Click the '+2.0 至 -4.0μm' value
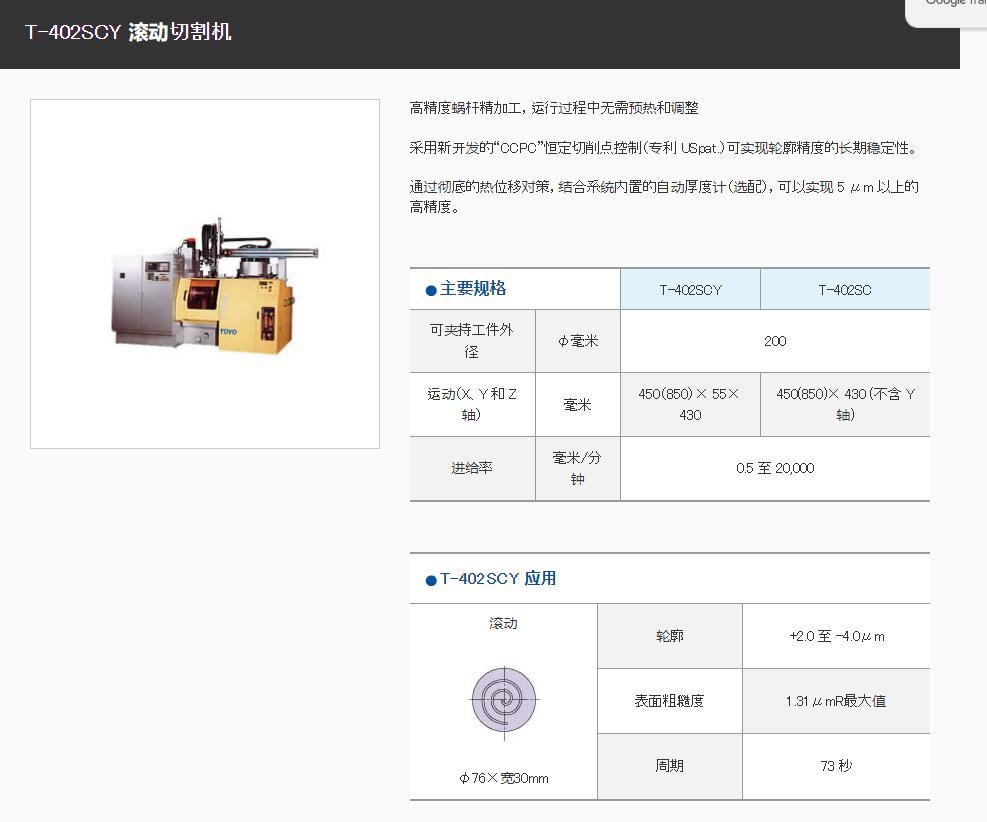 click(837, 636)
